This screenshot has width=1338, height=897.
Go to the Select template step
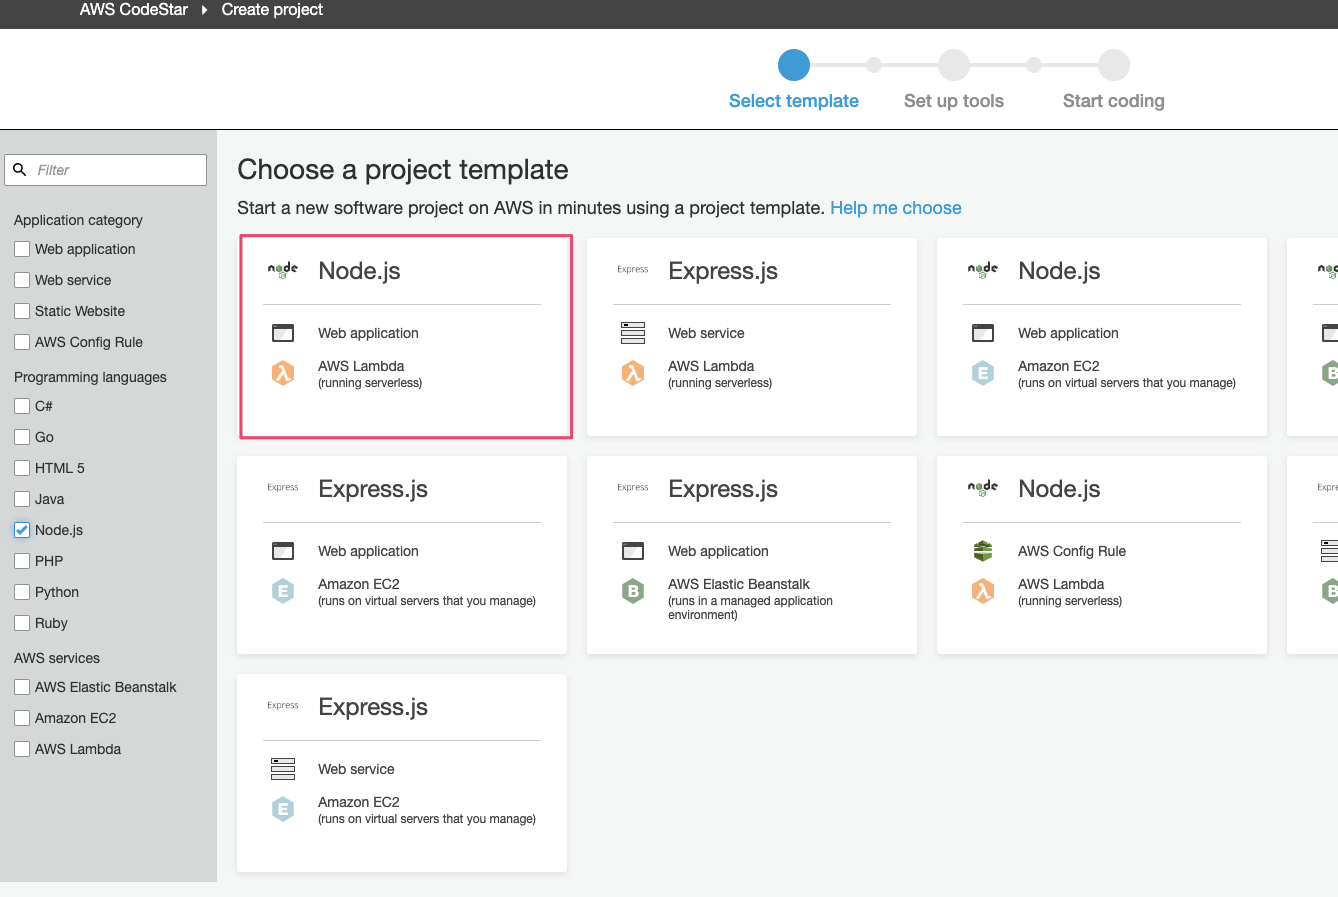tap(794, 101)
